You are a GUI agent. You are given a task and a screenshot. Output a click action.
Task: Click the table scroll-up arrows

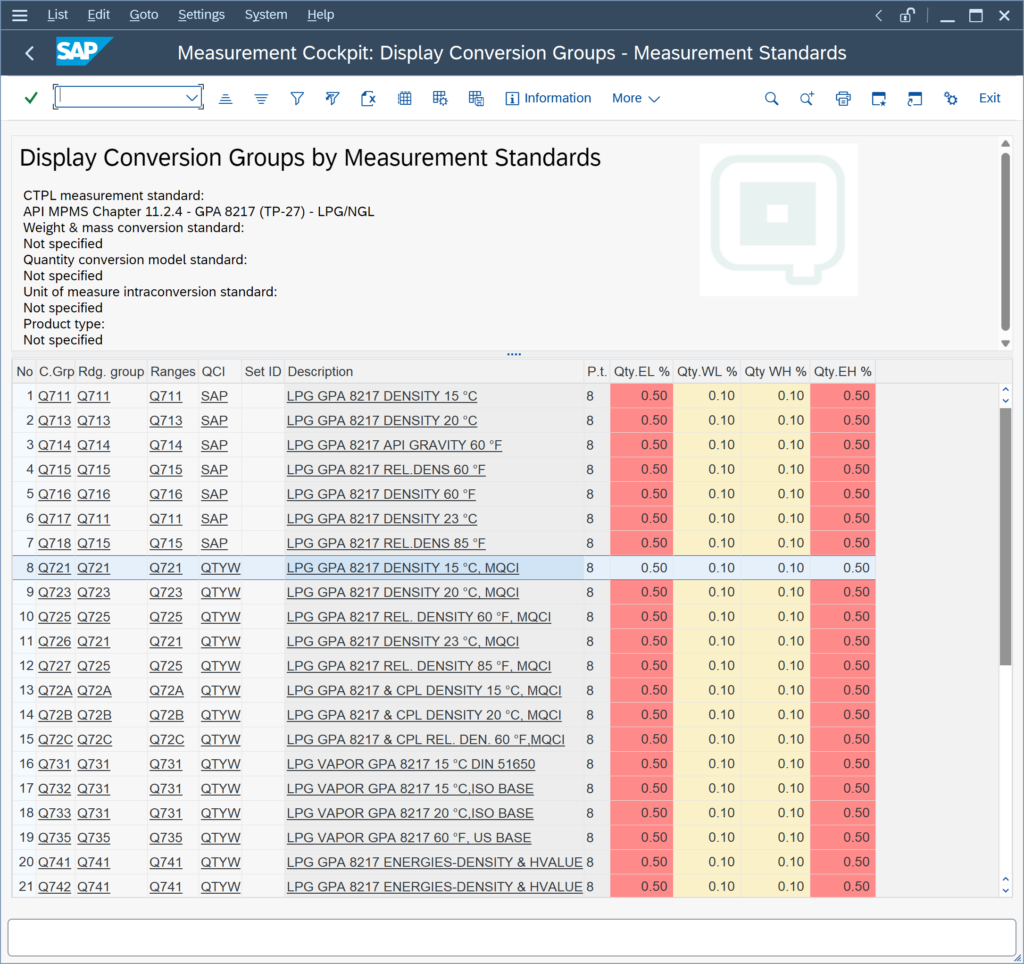click(x=1006, y=395)
